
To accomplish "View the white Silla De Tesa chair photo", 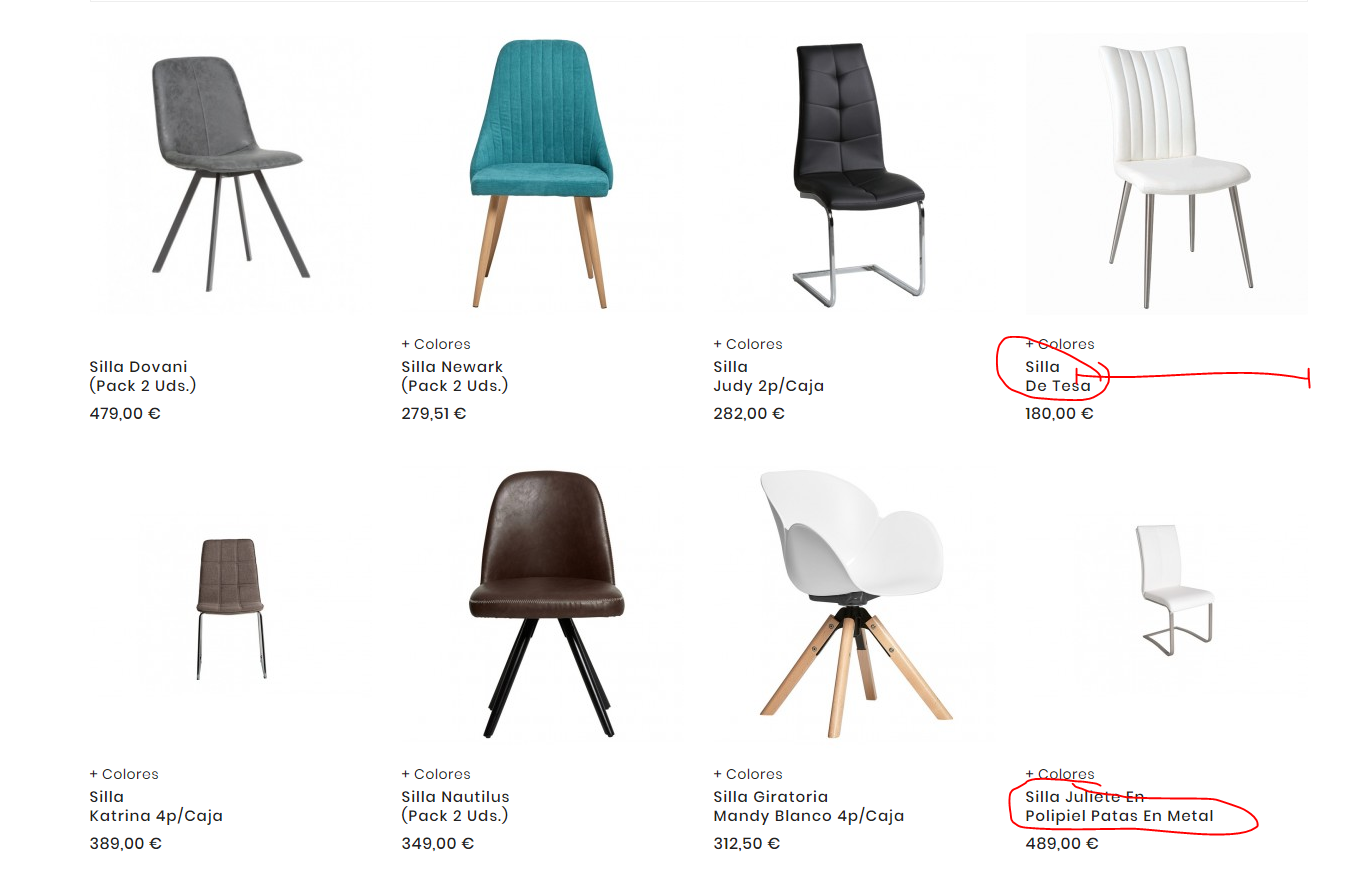I will 1166,175.
